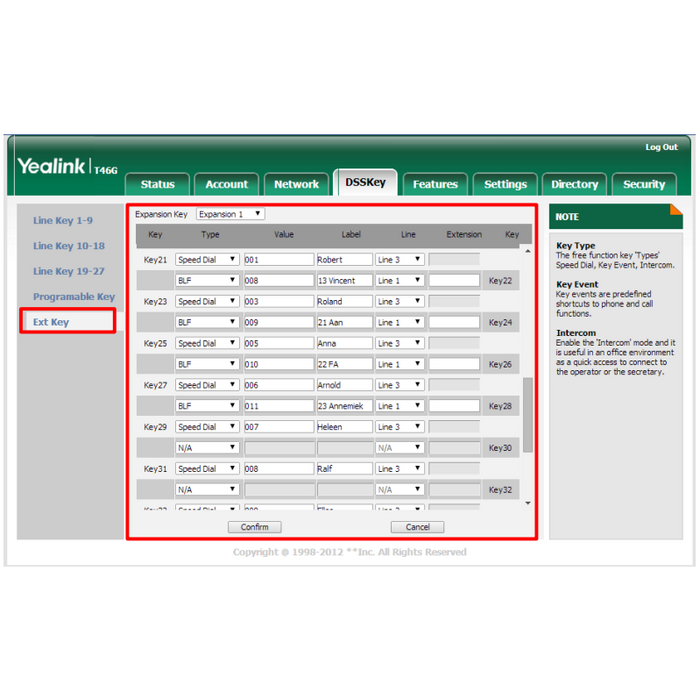700x700 pixels.
Task: Select the Directory tab
Action: click(x=574, y=184)
